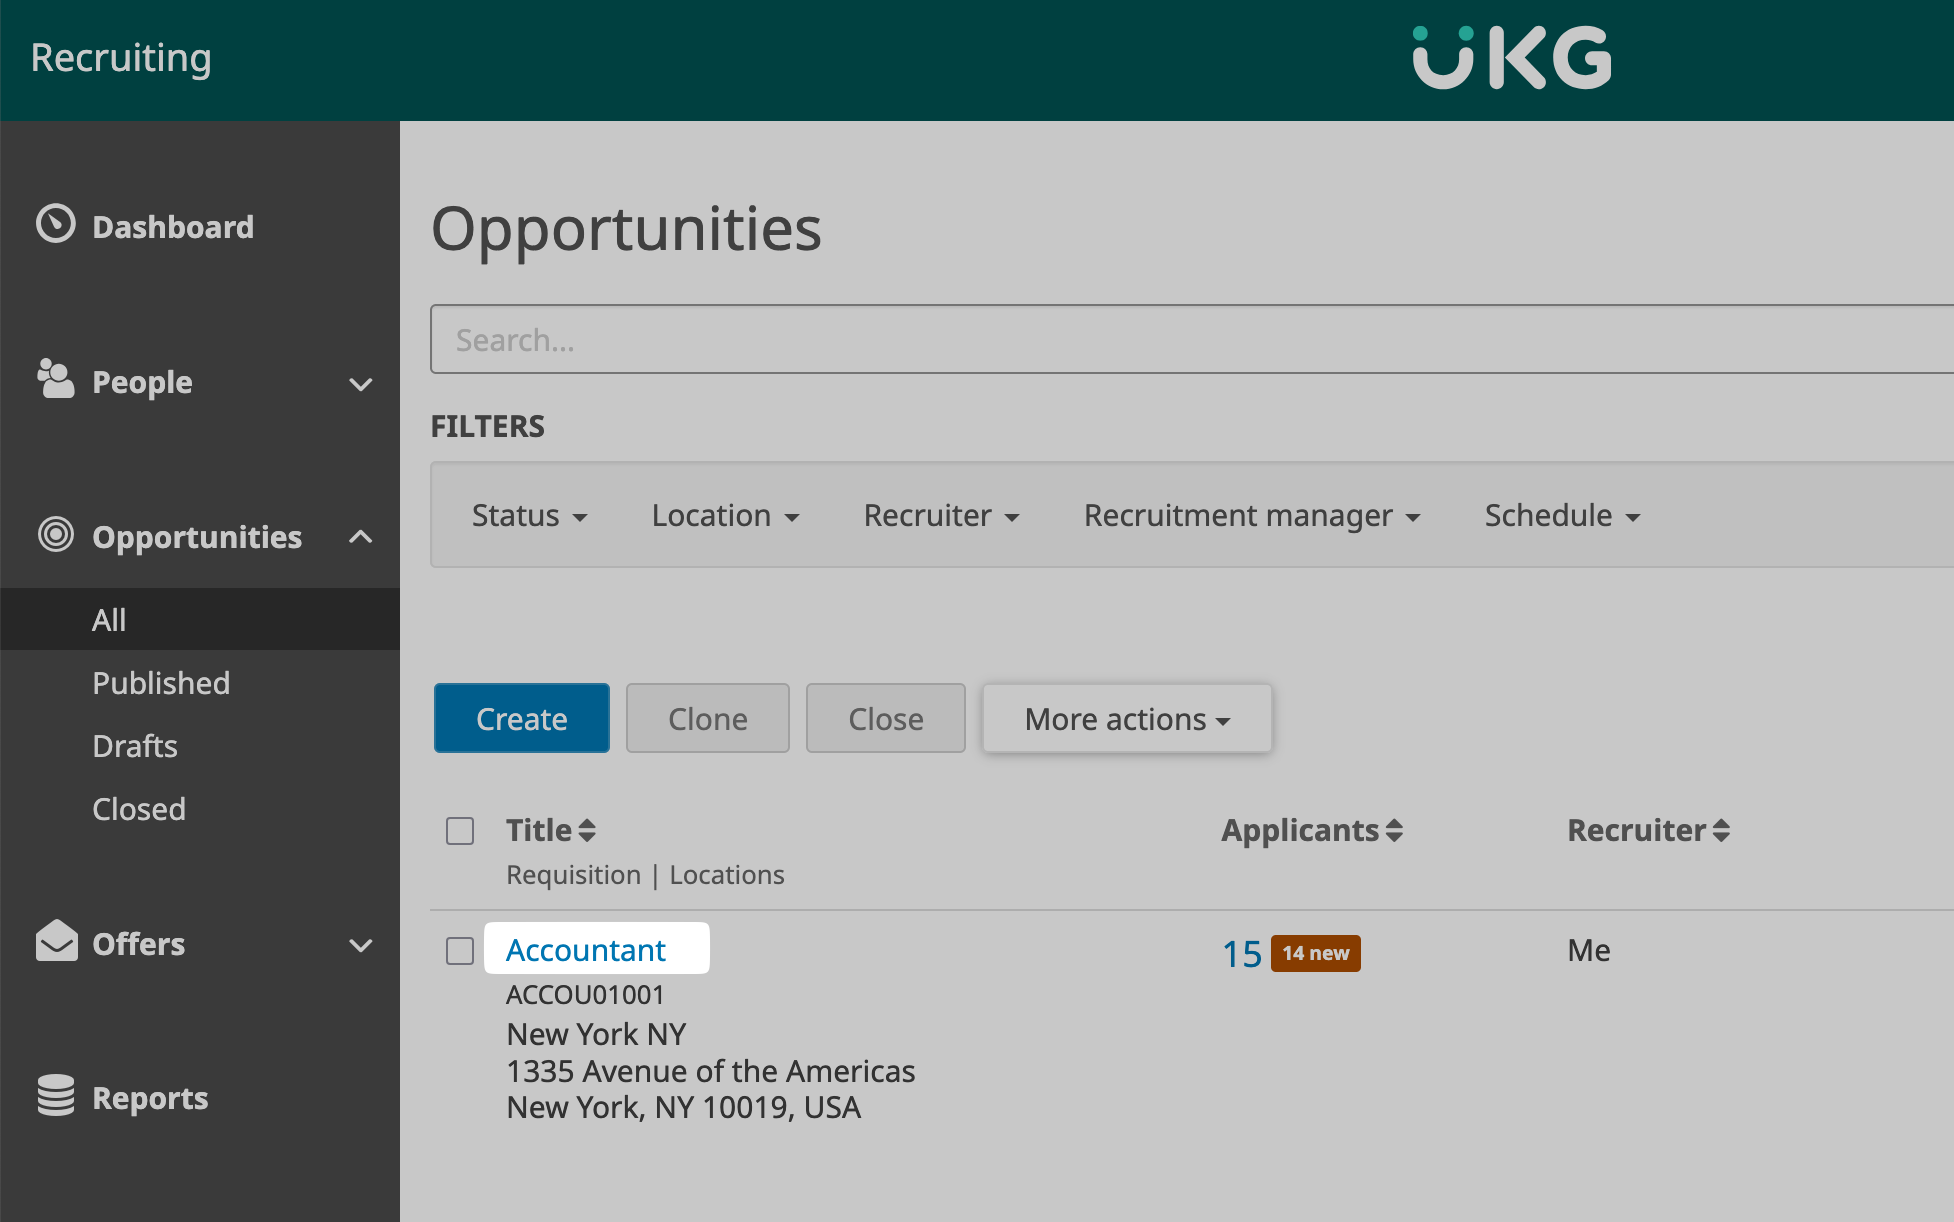Open the Accountant opportunity link
1954x1222 pixels.
coord(586,950)
